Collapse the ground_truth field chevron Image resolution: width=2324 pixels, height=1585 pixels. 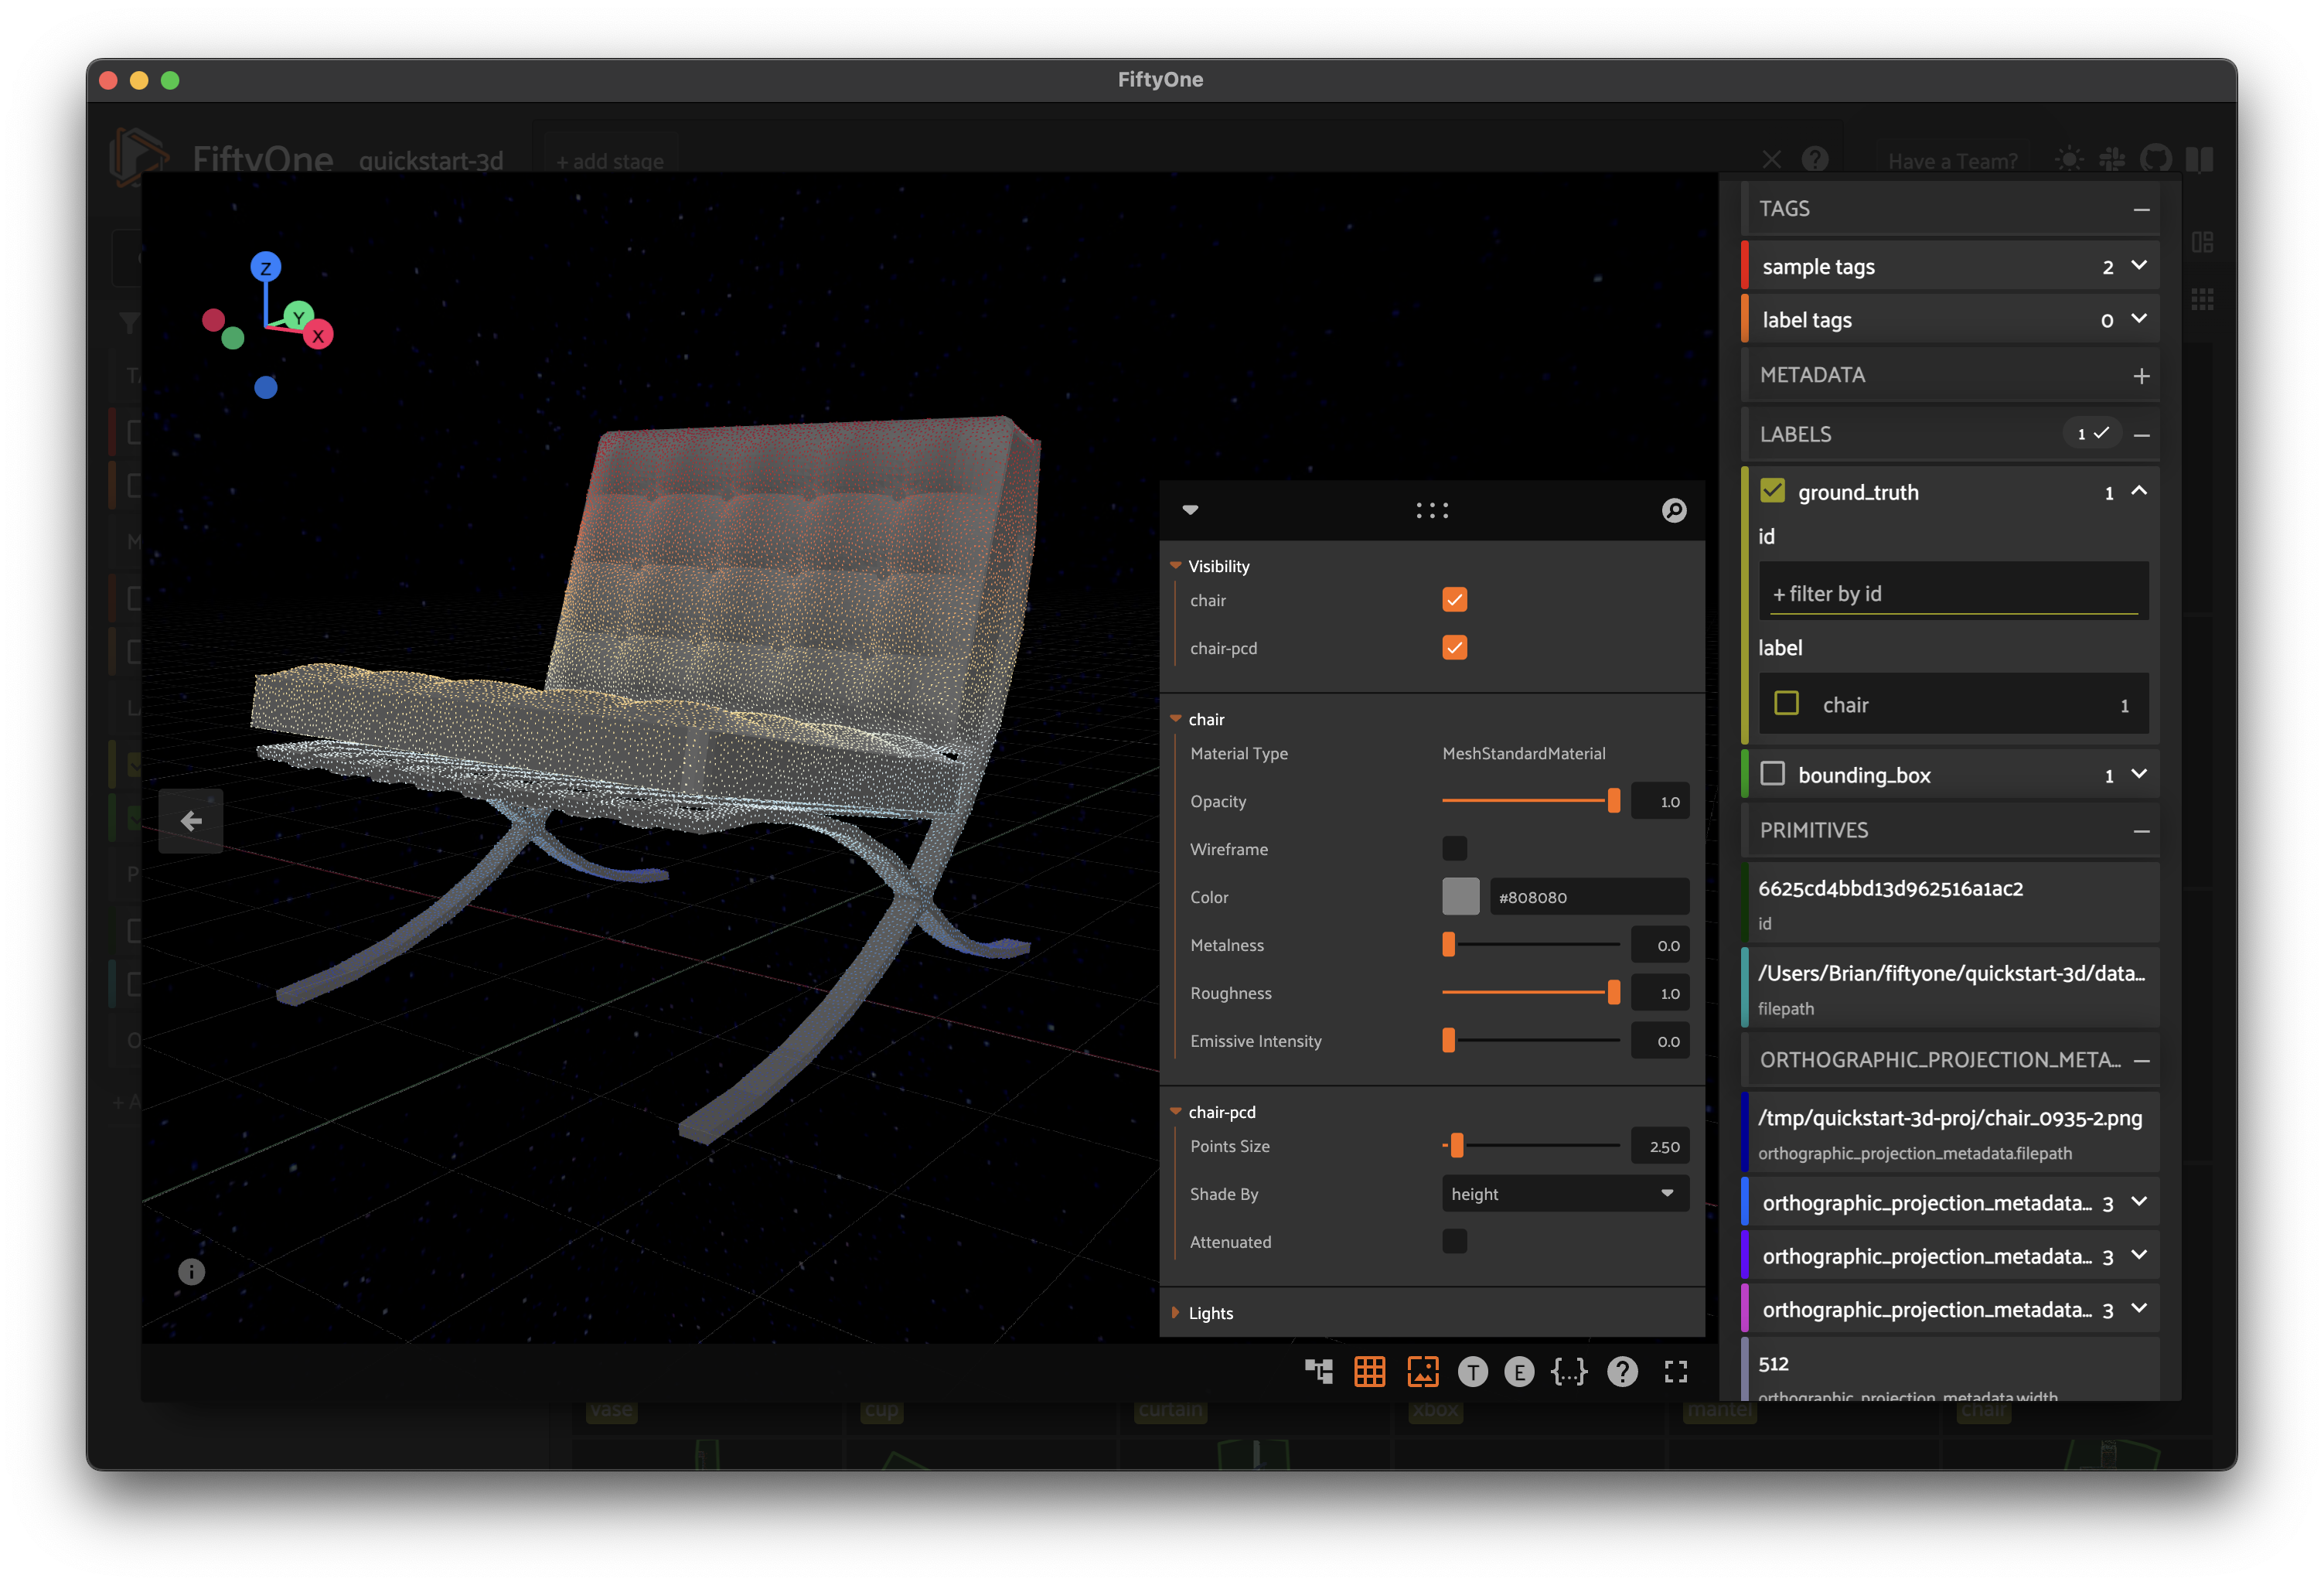[2139, 491]
